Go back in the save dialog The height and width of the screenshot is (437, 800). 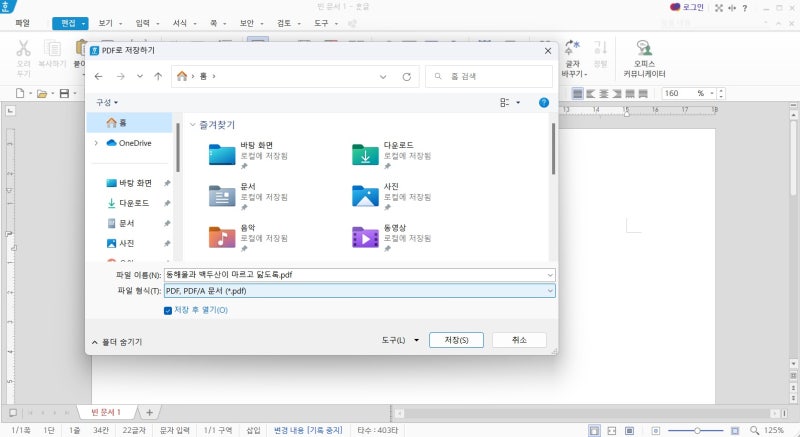tap(98, 76)
